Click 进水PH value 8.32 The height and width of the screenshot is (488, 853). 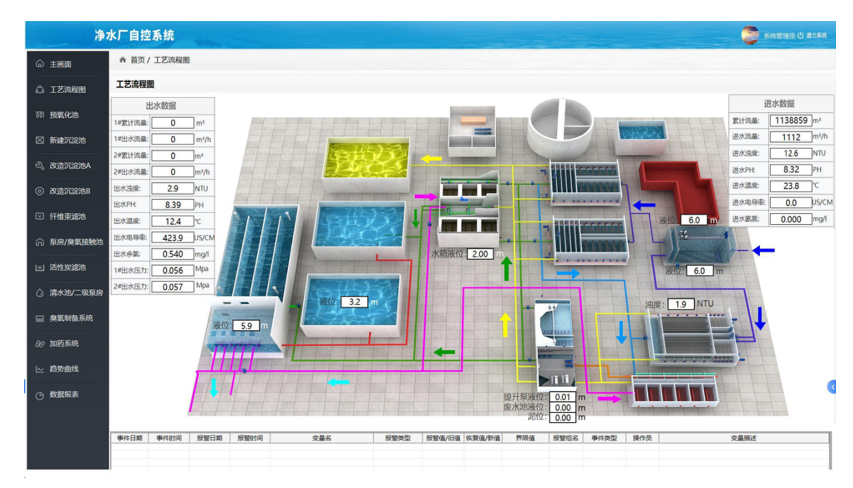point(791,170)
